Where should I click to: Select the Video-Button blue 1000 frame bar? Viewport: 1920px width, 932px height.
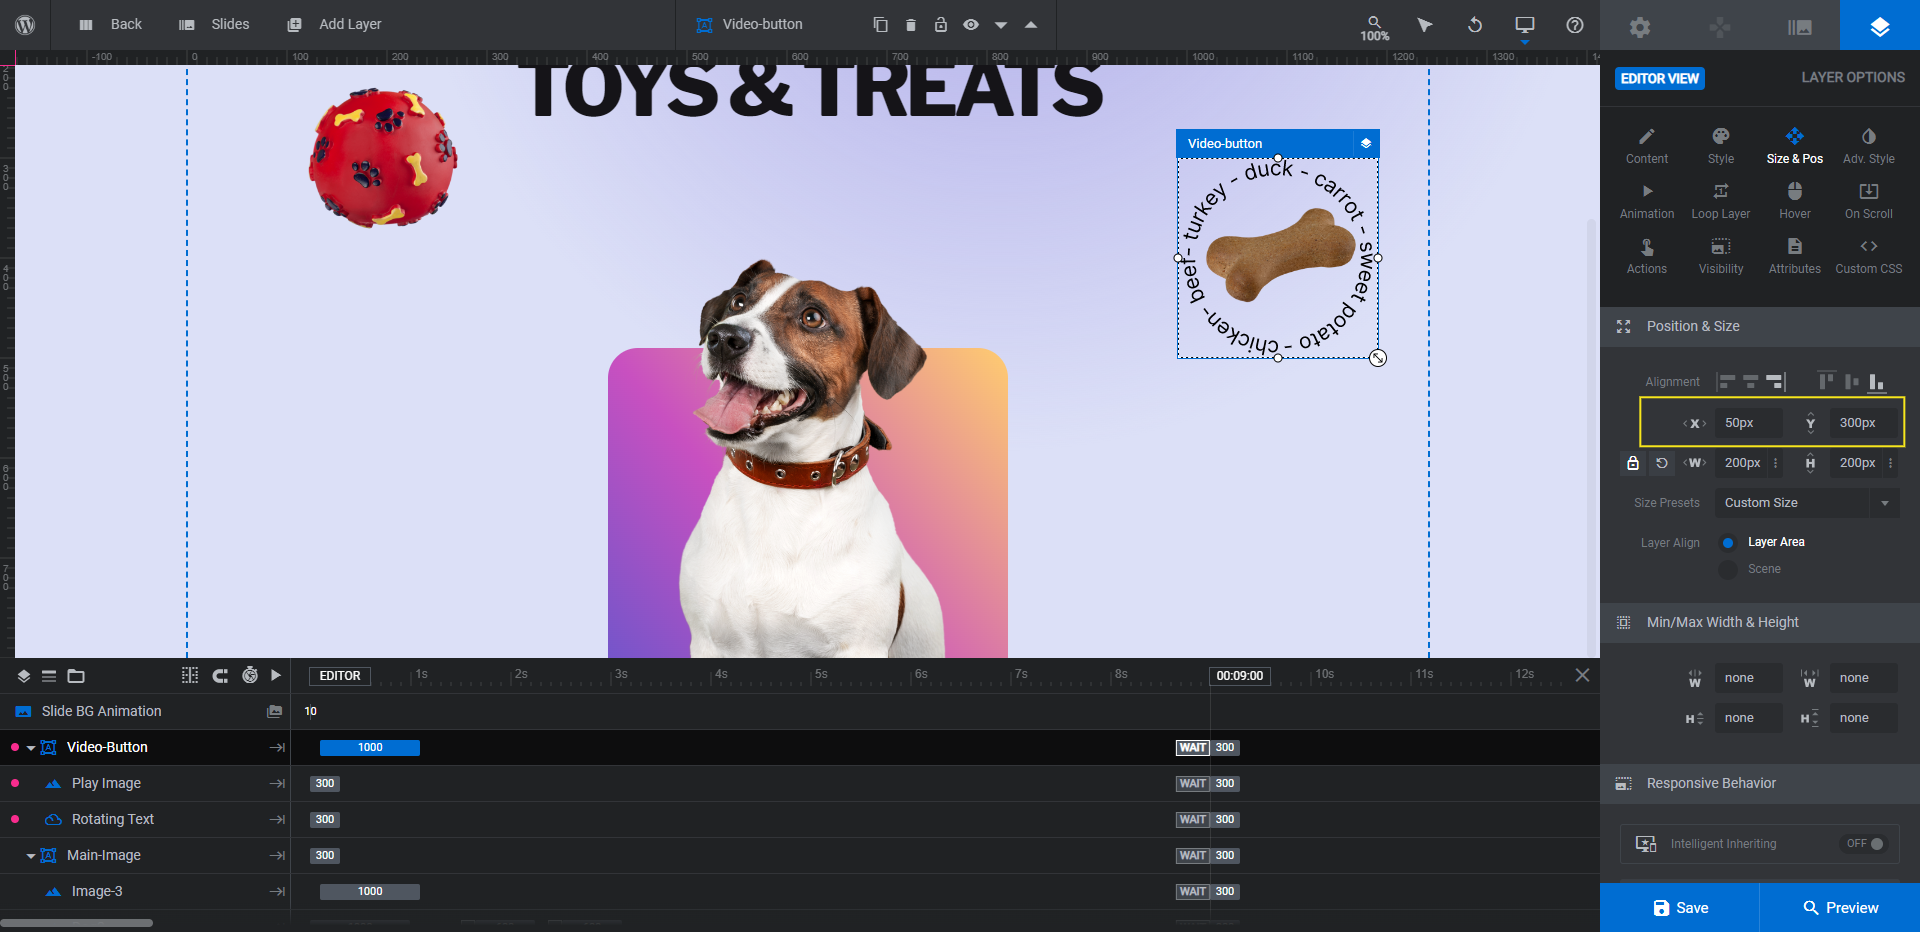click(x=370, y=748)
